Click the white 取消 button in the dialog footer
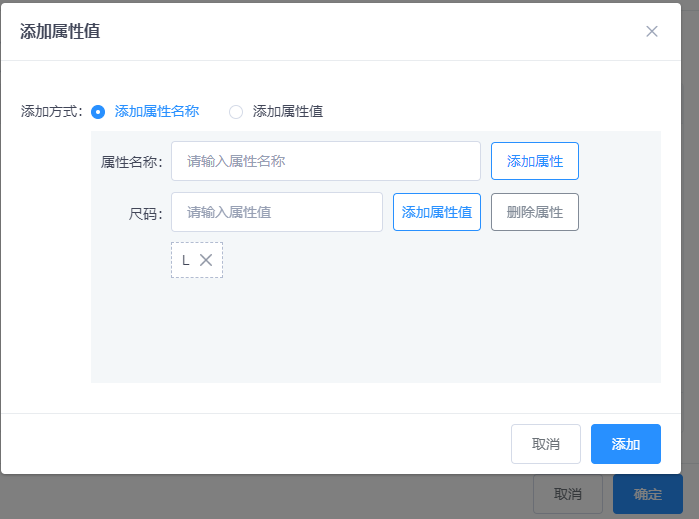Viewport: 699px width, 519px height. pos(545,444)
